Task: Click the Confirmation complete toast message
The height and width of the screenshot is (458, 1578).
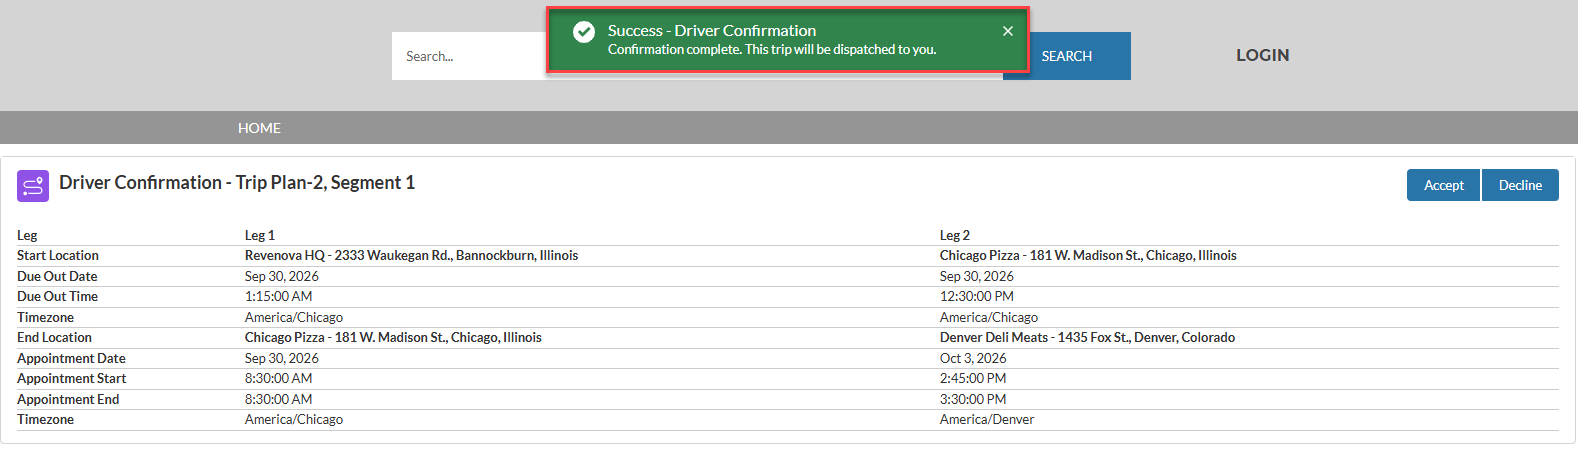Action: click(772, 49)
